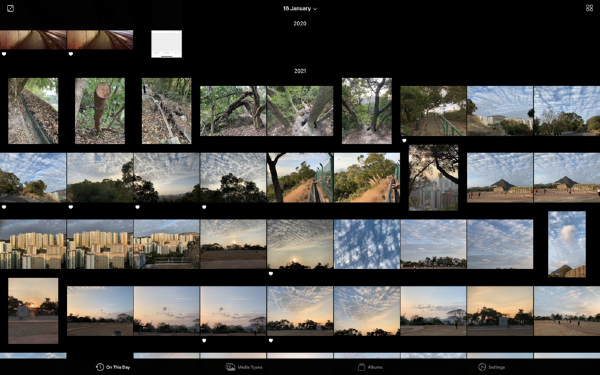Viewport: 600px width, 375px height.
Task: Open the portrait photo of tree over high-rise buildings
Action: (433, 178)
